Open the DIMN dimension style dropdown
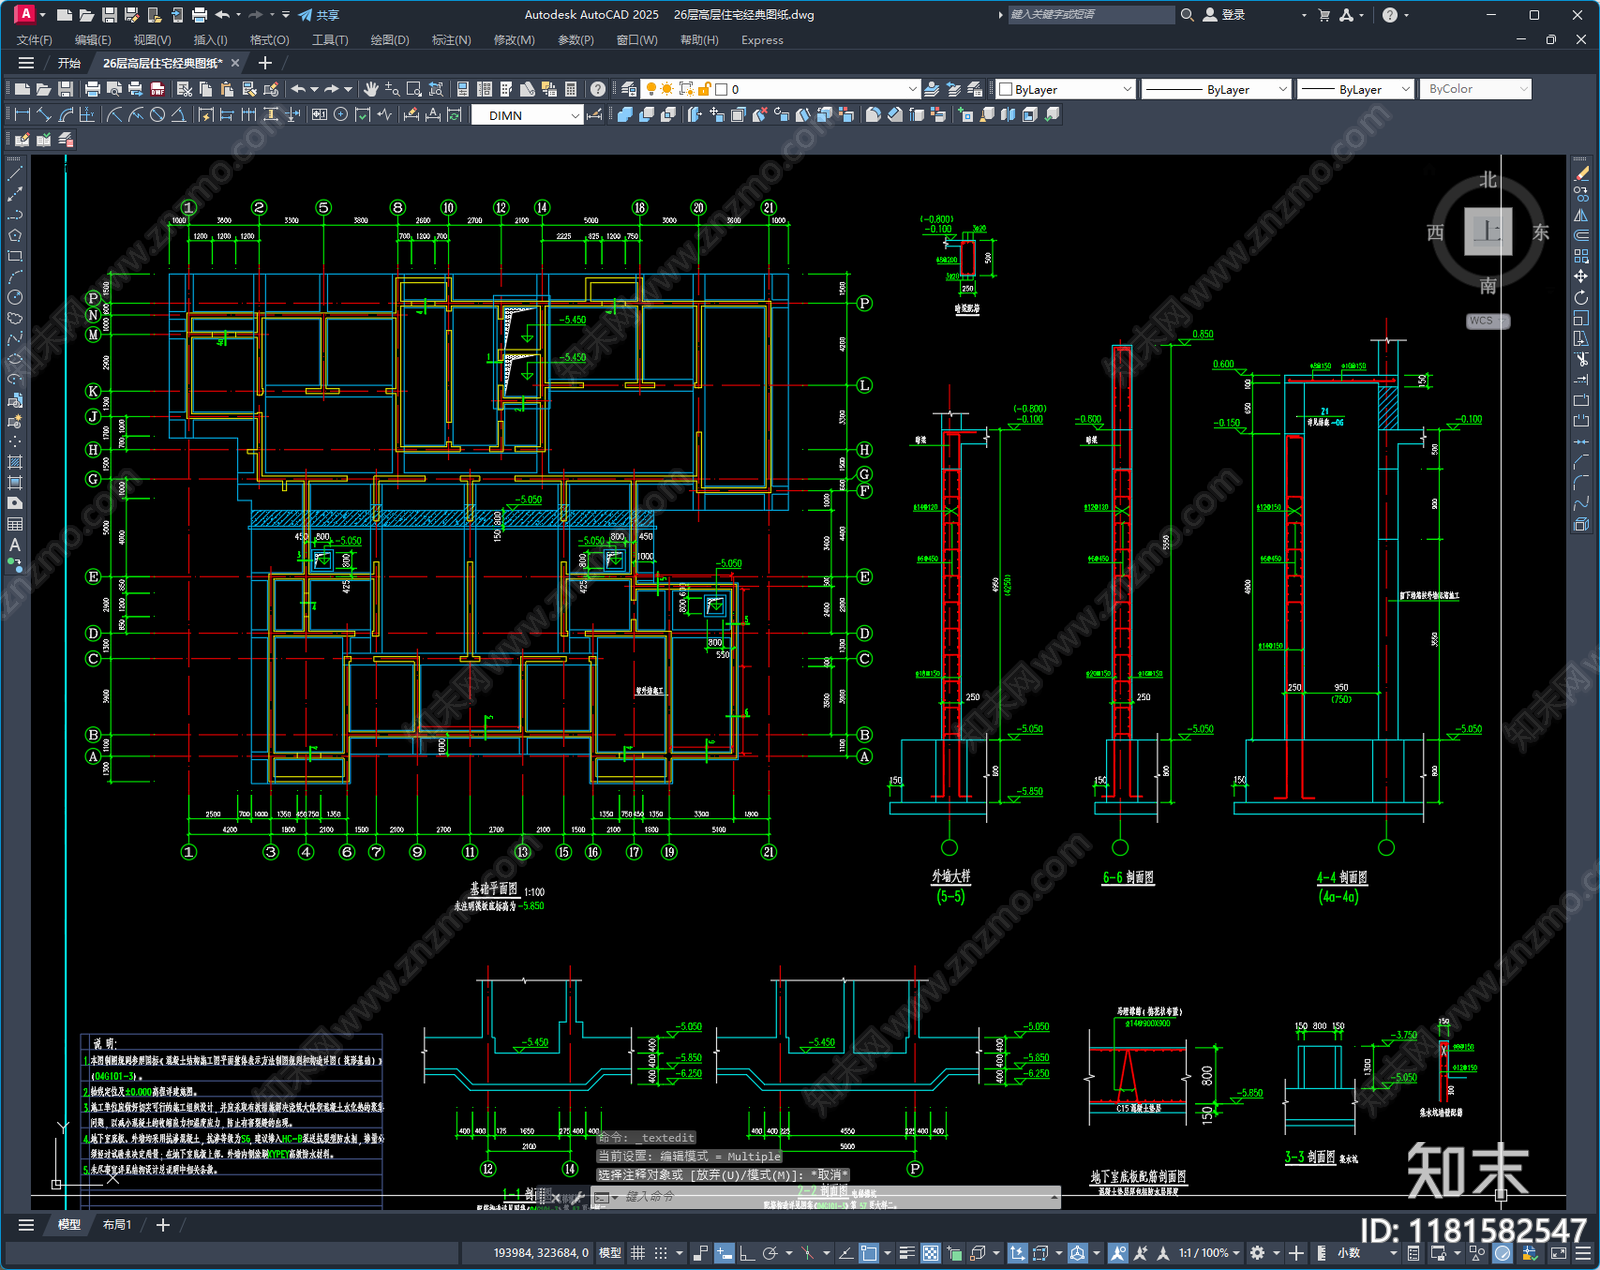 tap(528, 115)
